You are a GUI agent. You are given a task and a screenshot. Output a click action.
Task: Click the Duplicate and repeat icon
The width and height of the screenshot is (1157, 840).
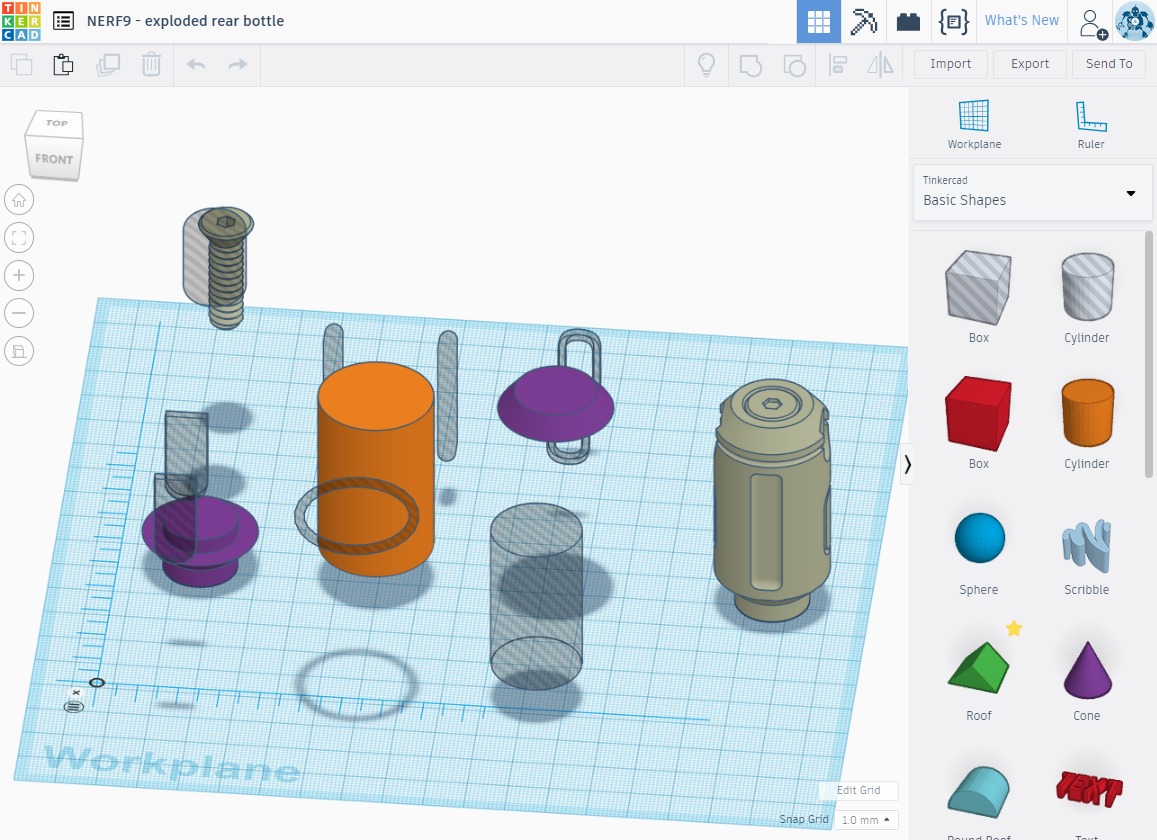(x=108, y=65)
